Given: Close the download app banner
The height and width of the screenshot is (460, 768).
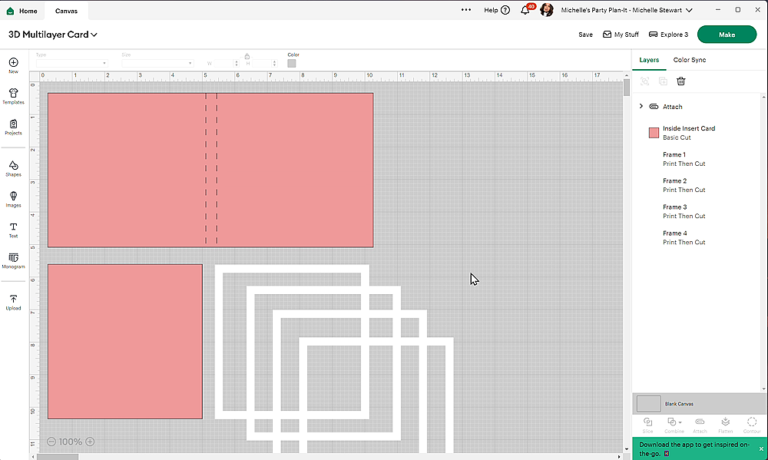Looking at the screenshot, I should point(761,449).
